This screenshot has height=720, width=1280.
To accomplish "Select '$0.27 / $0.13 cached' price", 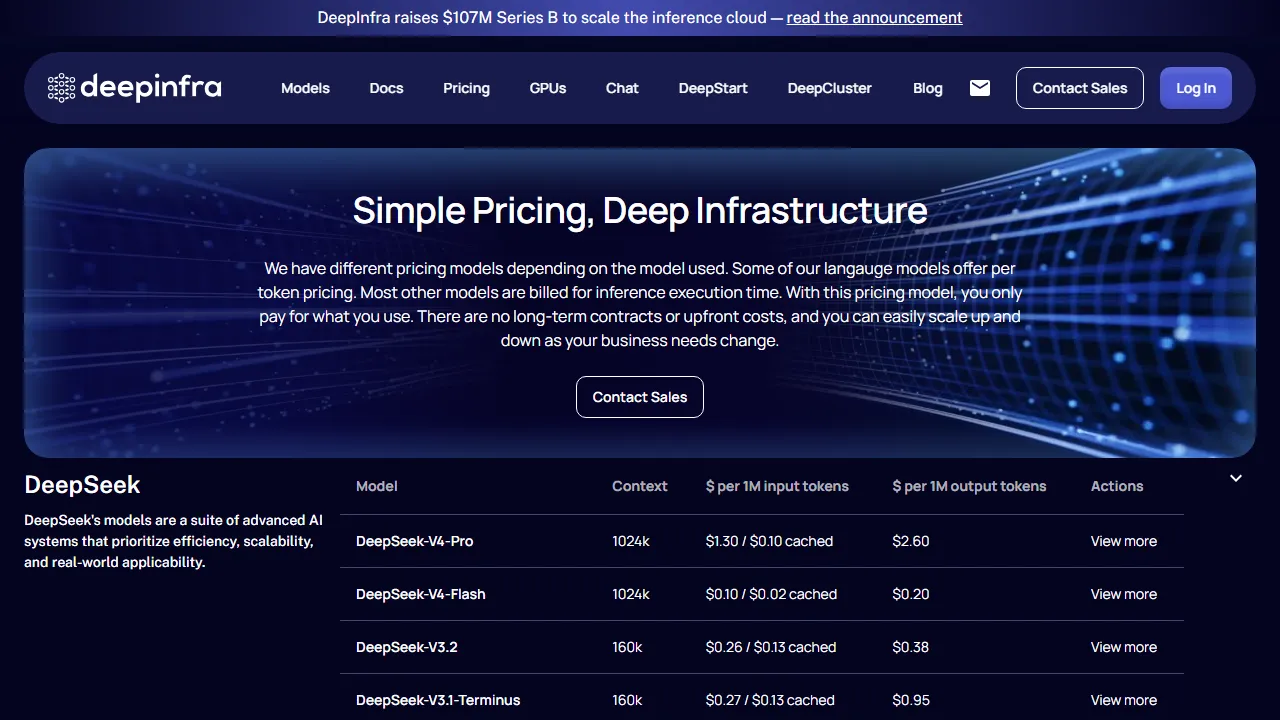I will click(770, 700).
